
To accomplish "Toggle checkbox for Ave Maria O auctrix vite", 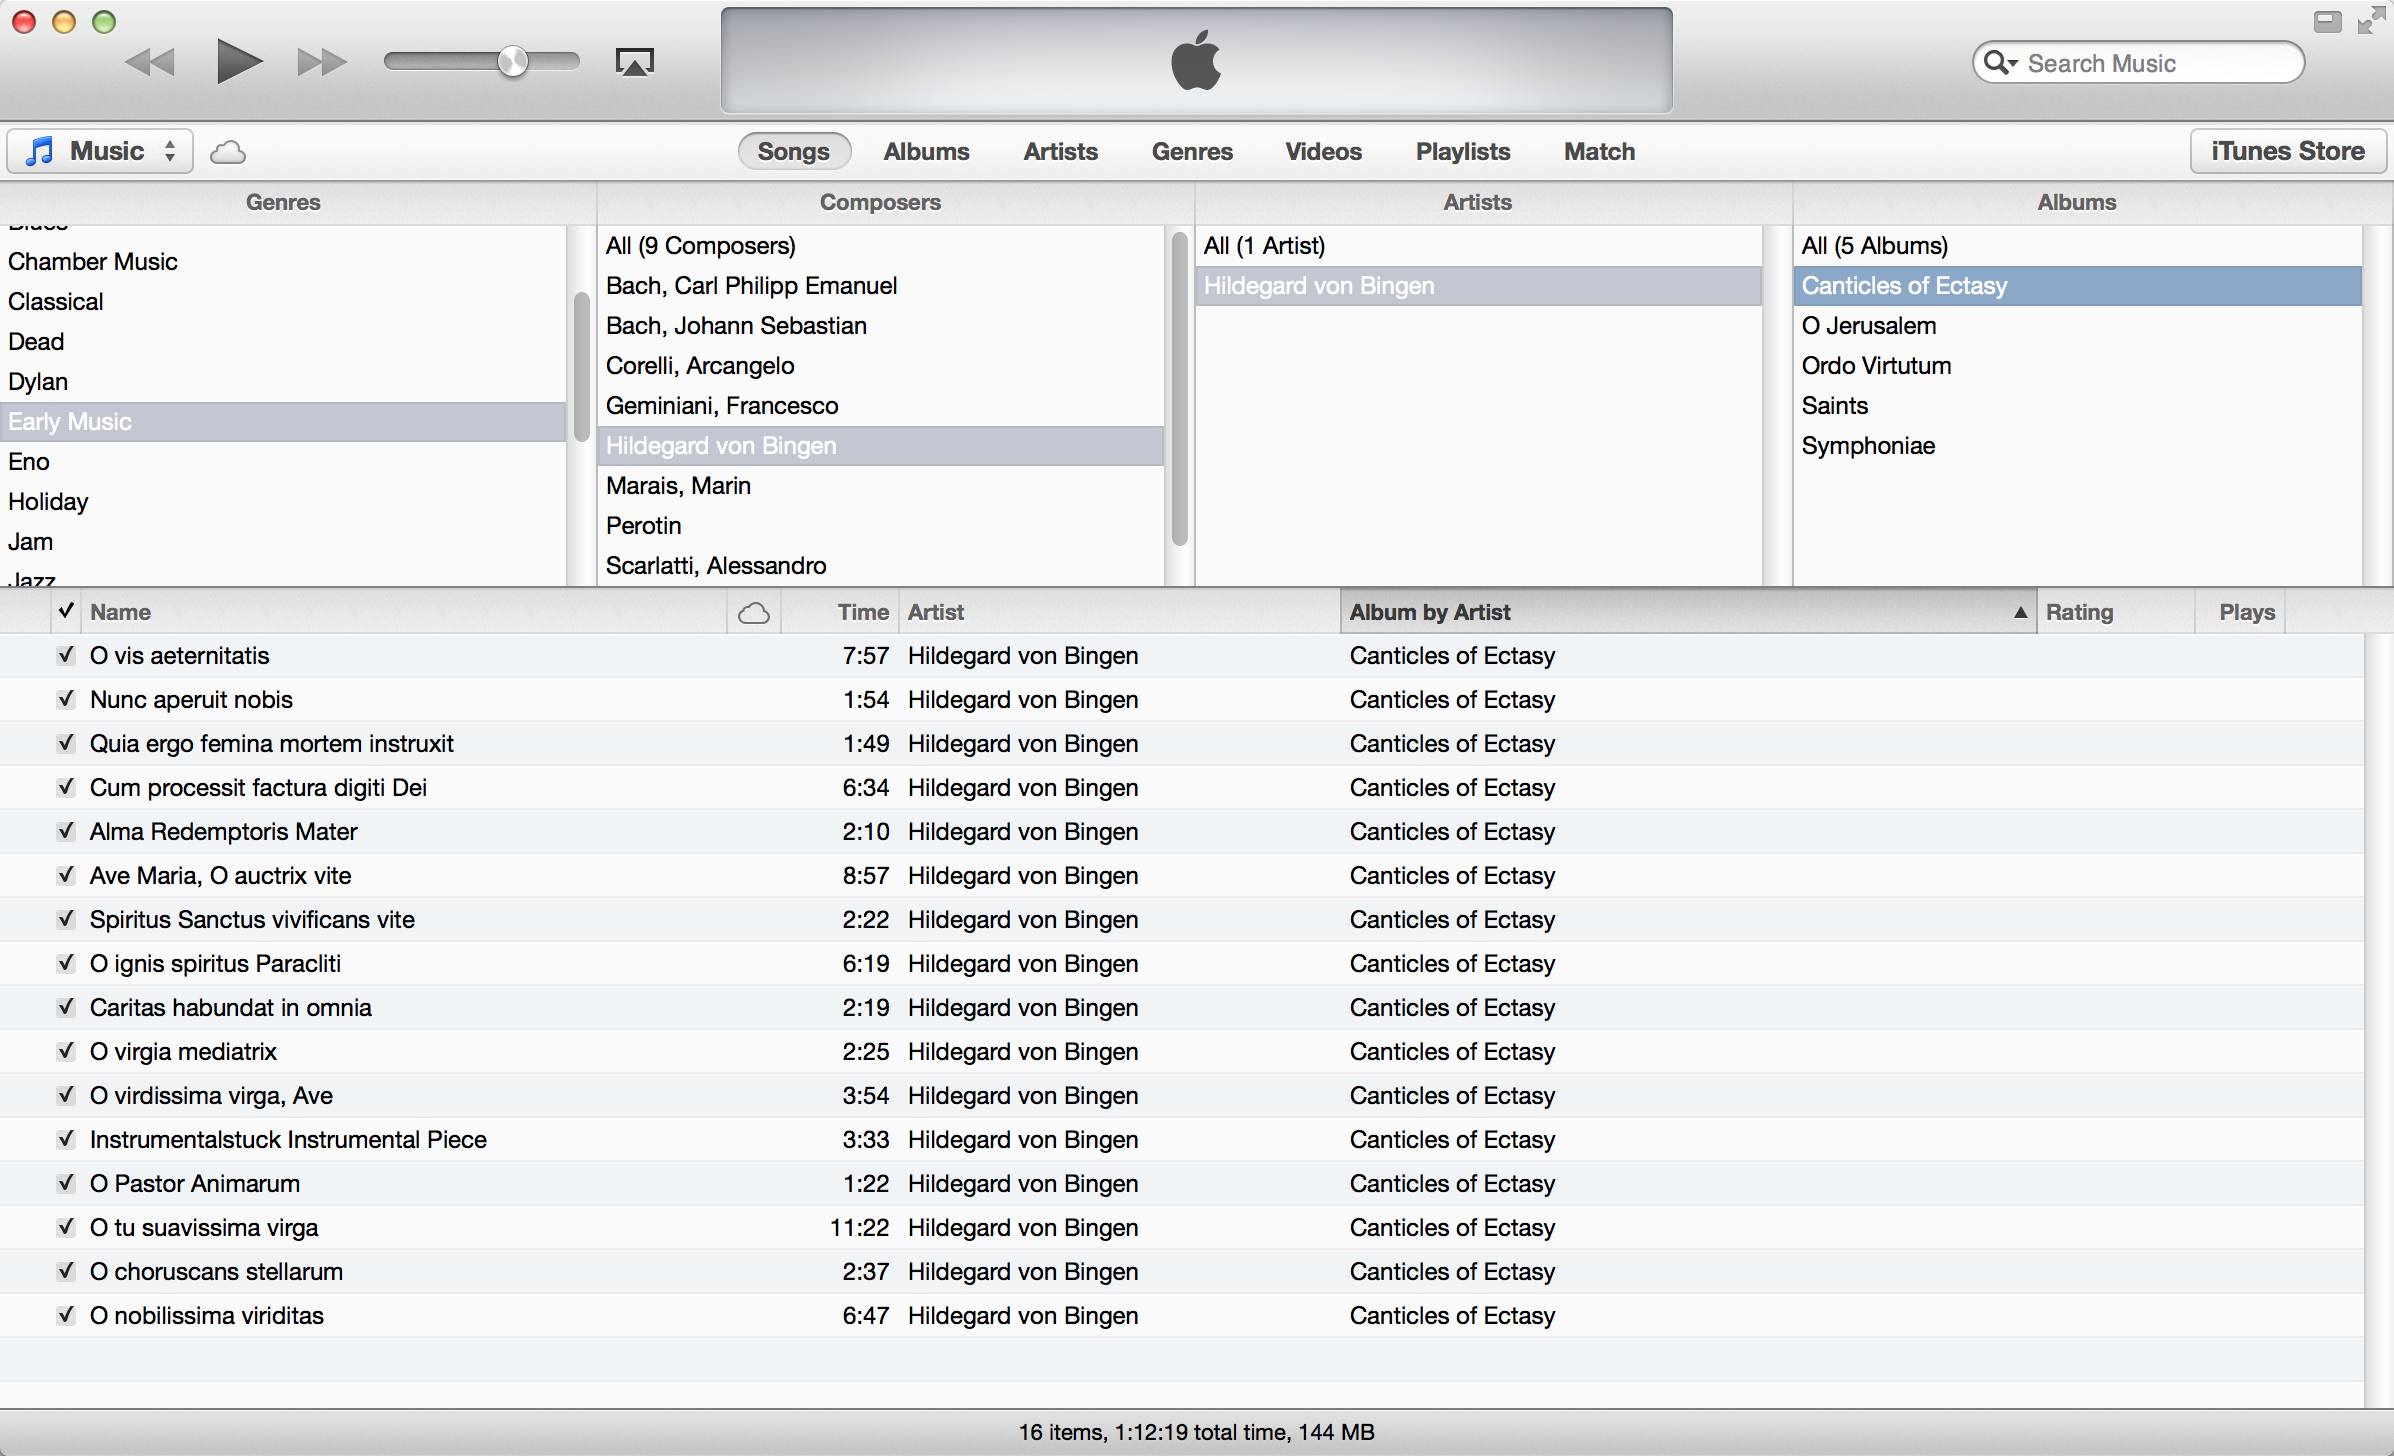I will [63, 874].
